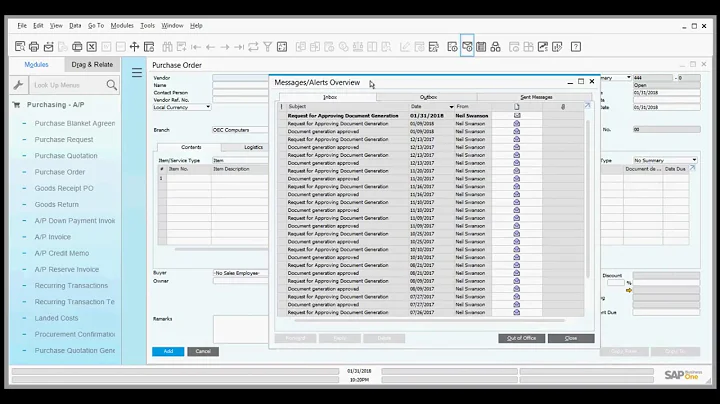
Task: Click the Fax toolbar icon
Action: click(x=77, y=46)
